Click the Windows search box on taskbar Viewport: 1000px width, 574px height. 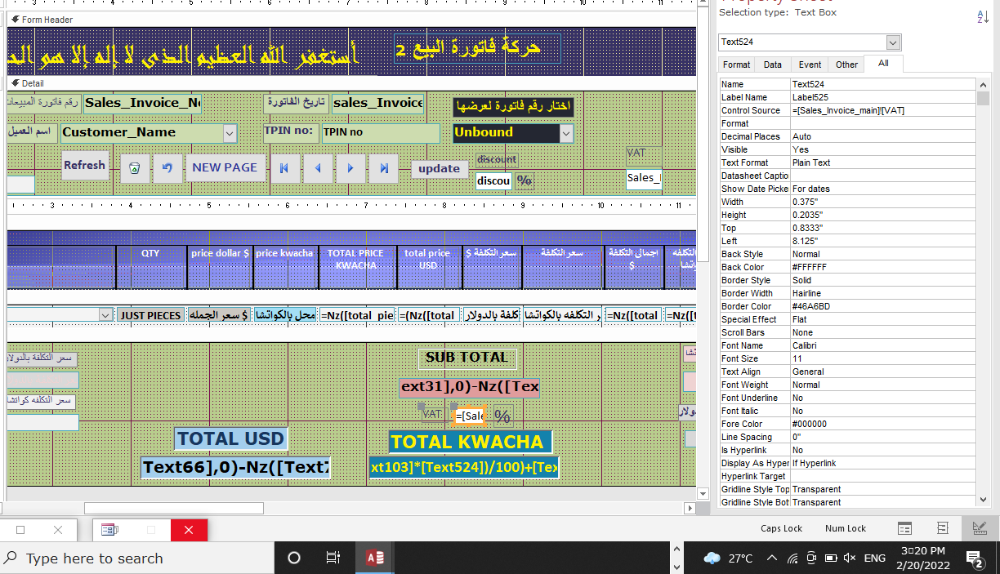[x=137, y=558]
